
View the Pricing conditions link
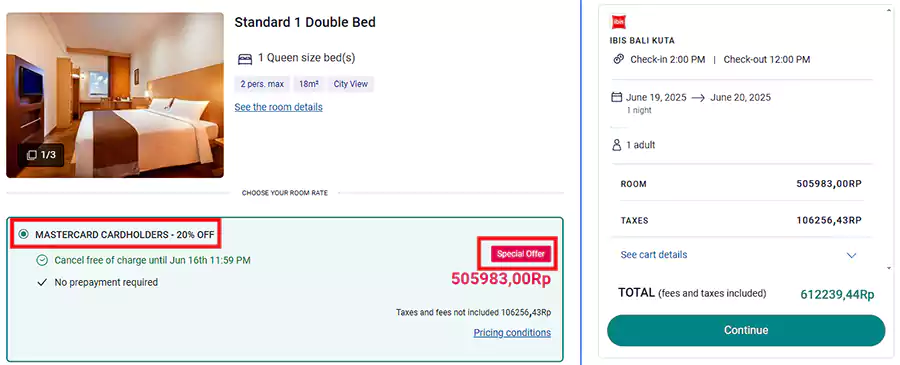click(x=512, y=332)
